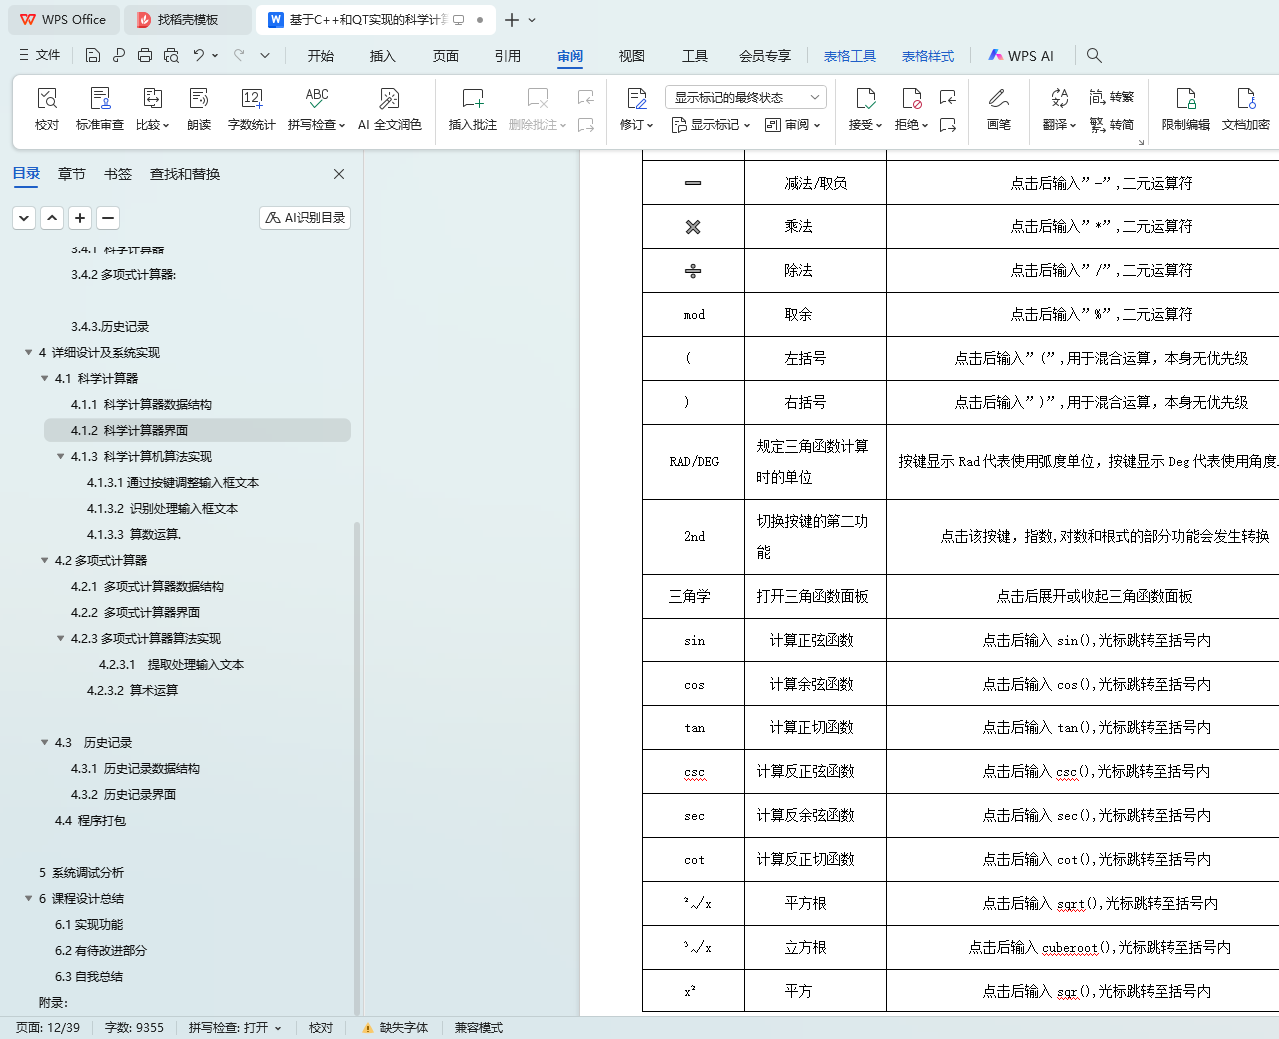Click the 接受 accept changes icon
Viewport: 1279px width, 1039px height.
(x=865, y=98)
